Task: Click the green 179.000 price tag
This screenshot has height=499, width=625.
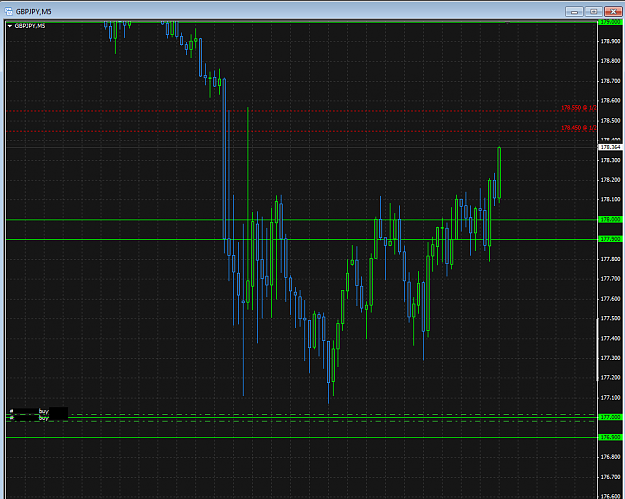Action: (610, 22)
